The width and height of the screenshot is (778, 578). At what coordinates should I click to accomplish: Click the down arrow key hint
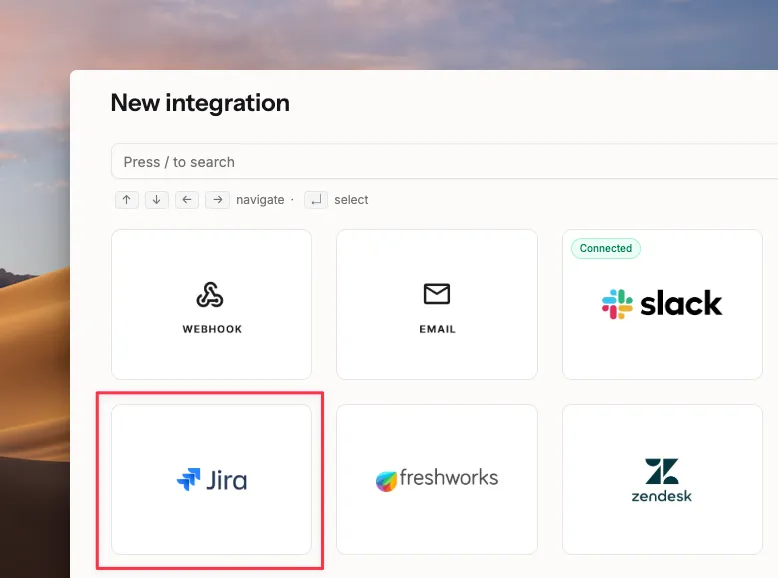pyautogui.click(x=157, y=200)
